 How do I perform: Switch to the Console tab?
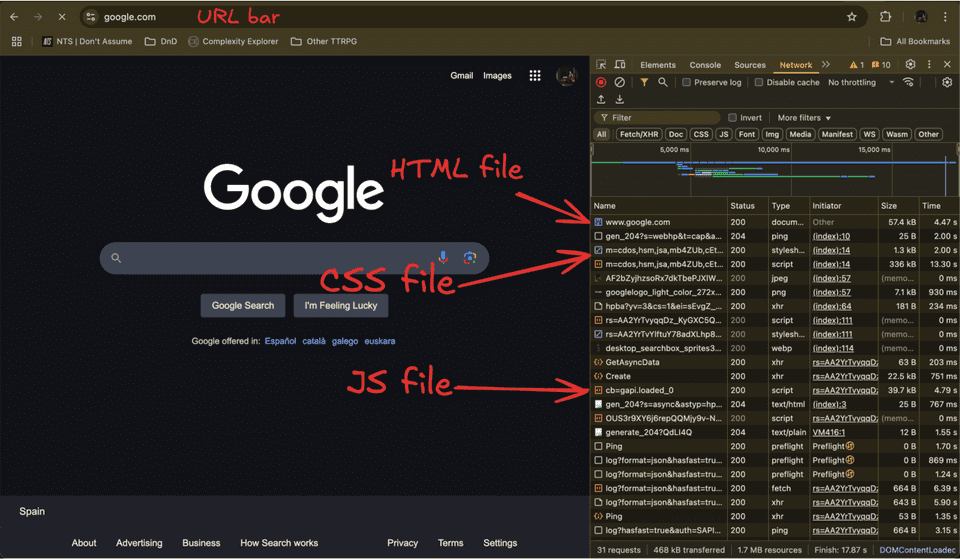(705, 65)
